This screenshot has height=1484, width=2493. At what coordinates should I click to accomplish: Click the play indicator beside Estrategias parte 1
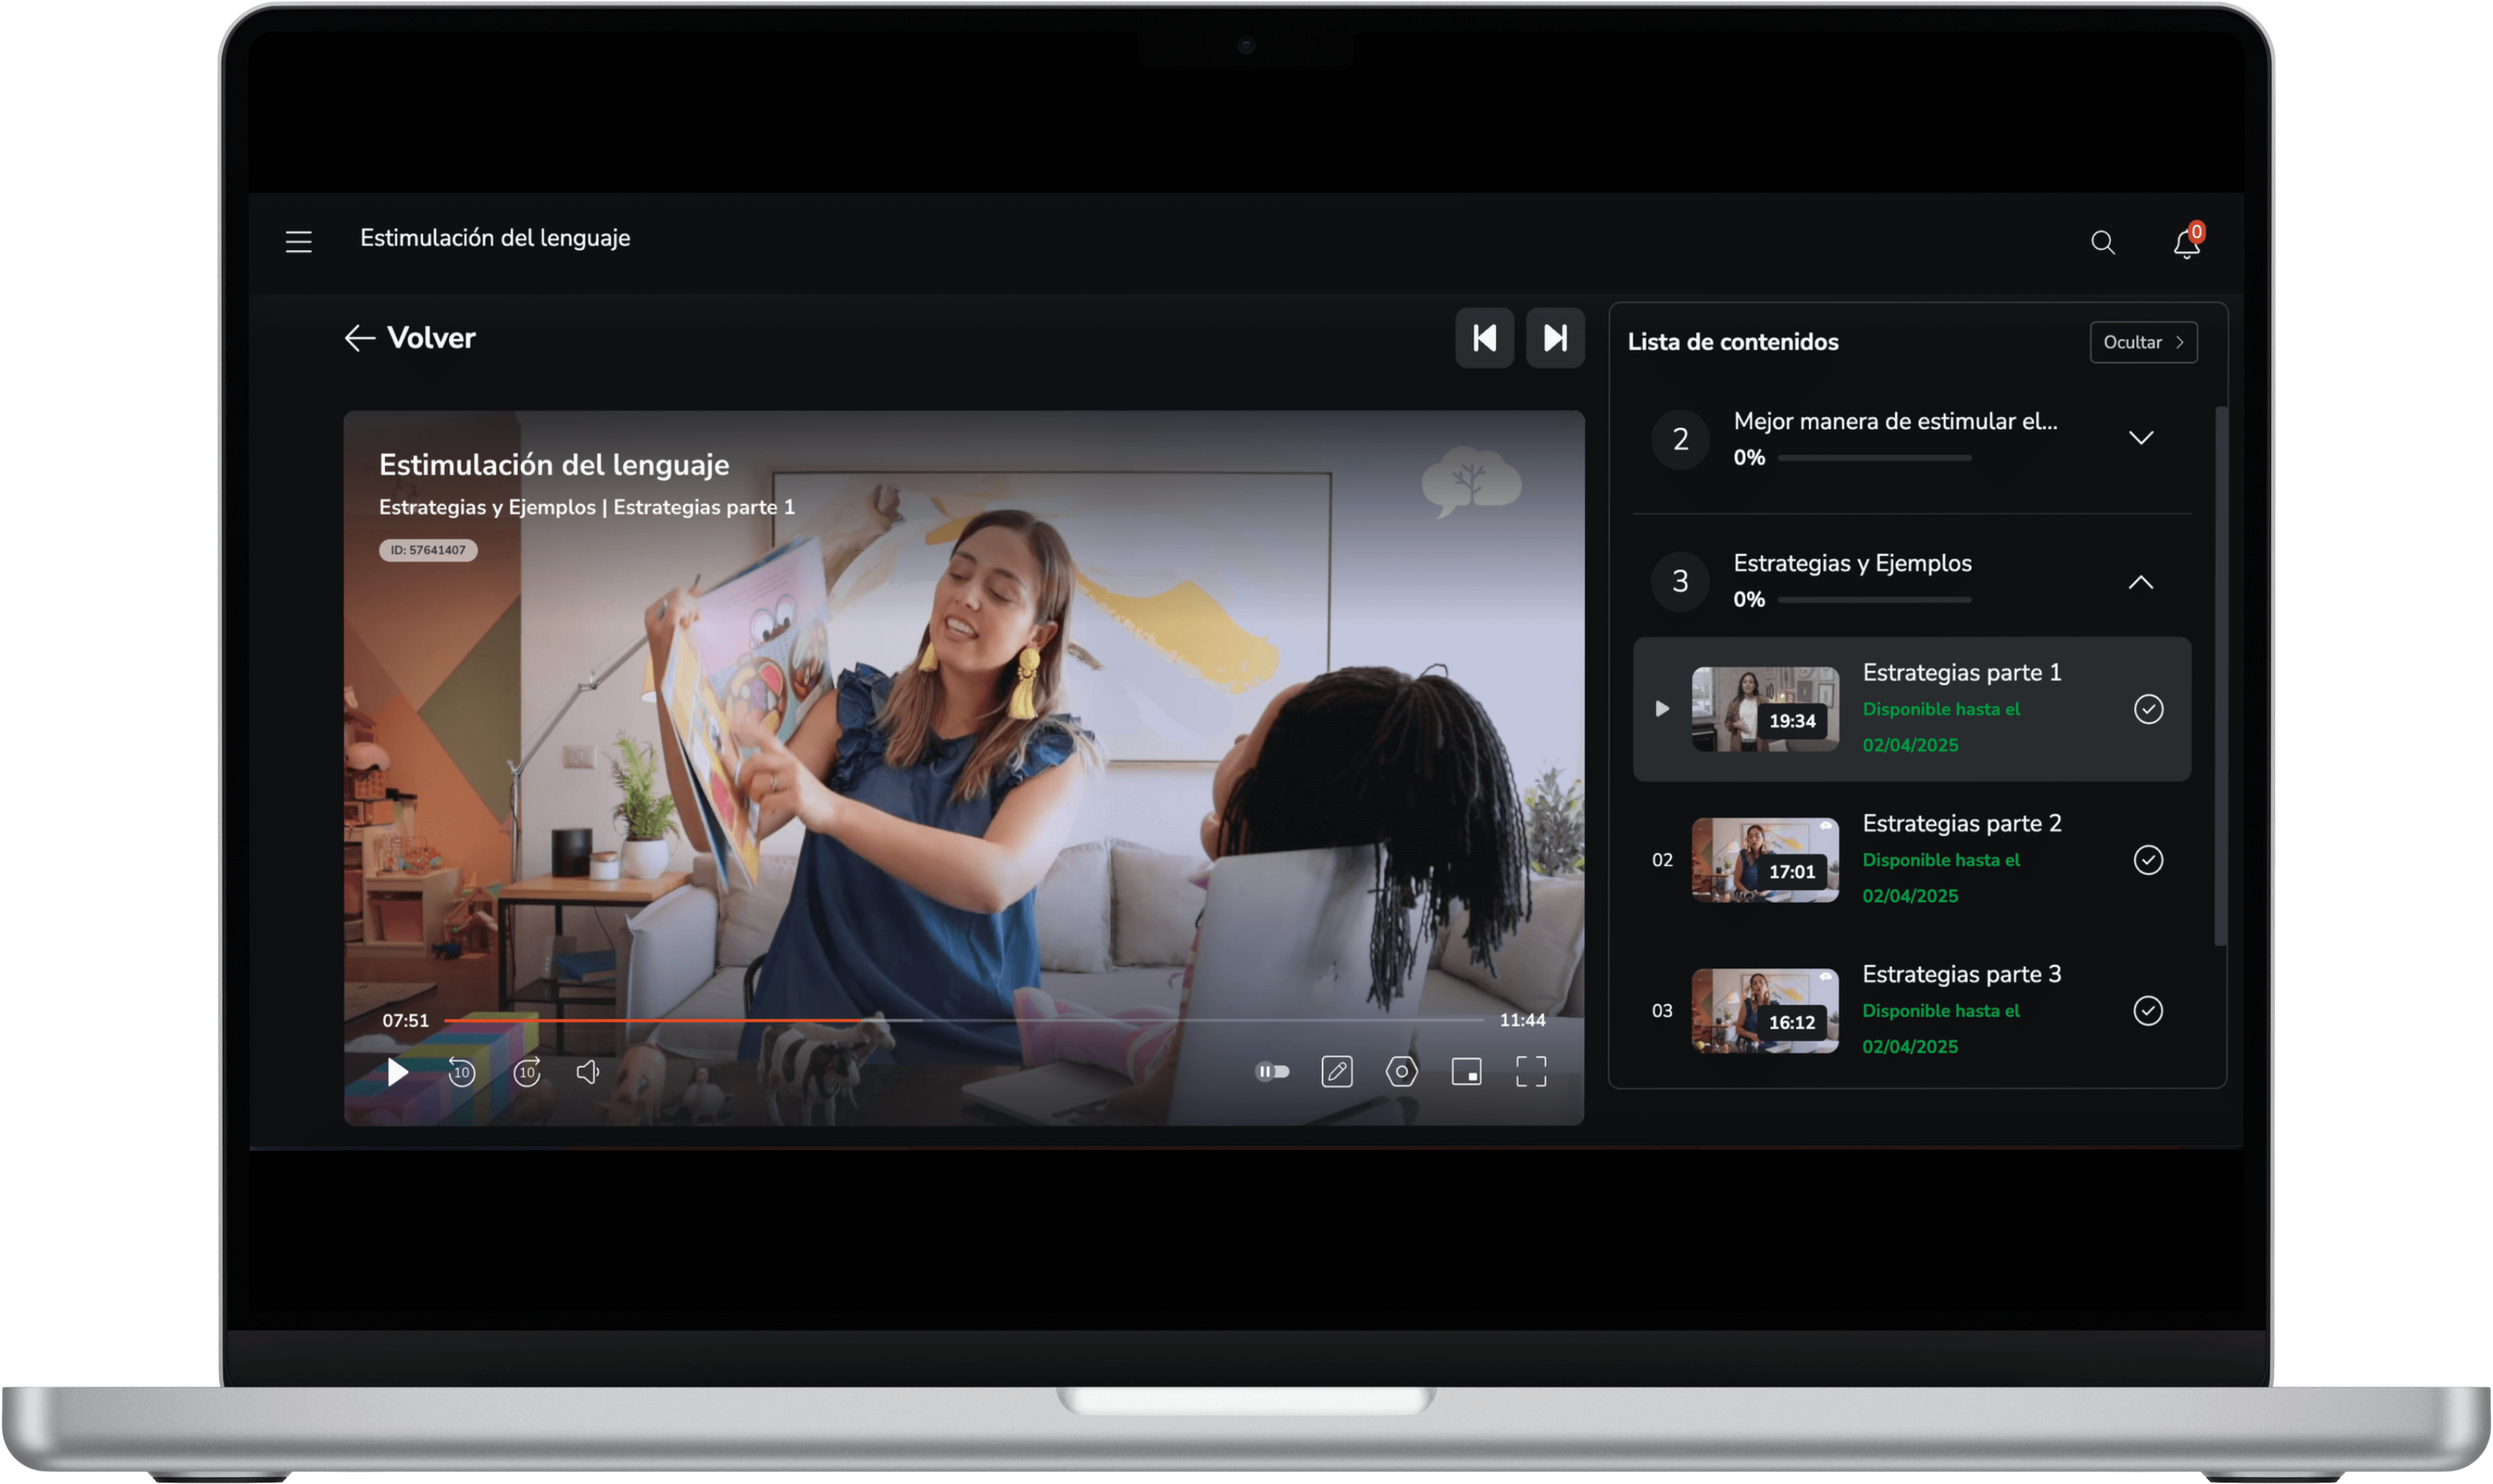(x=1662, y=709)
